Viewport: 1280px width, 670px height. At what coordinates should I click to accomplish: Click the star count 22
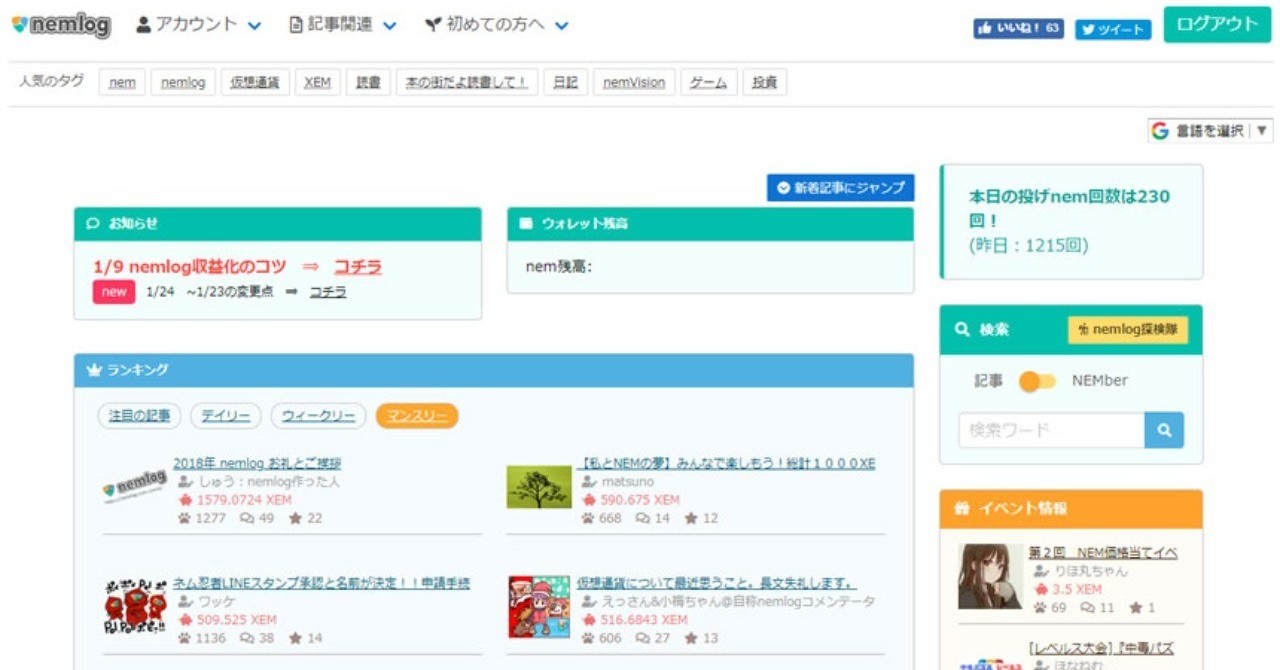pos(305,518)
